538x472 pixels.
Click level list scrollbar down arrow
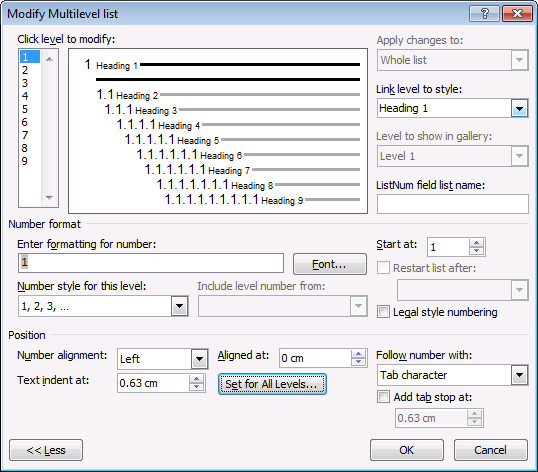(x=49, y=198)
